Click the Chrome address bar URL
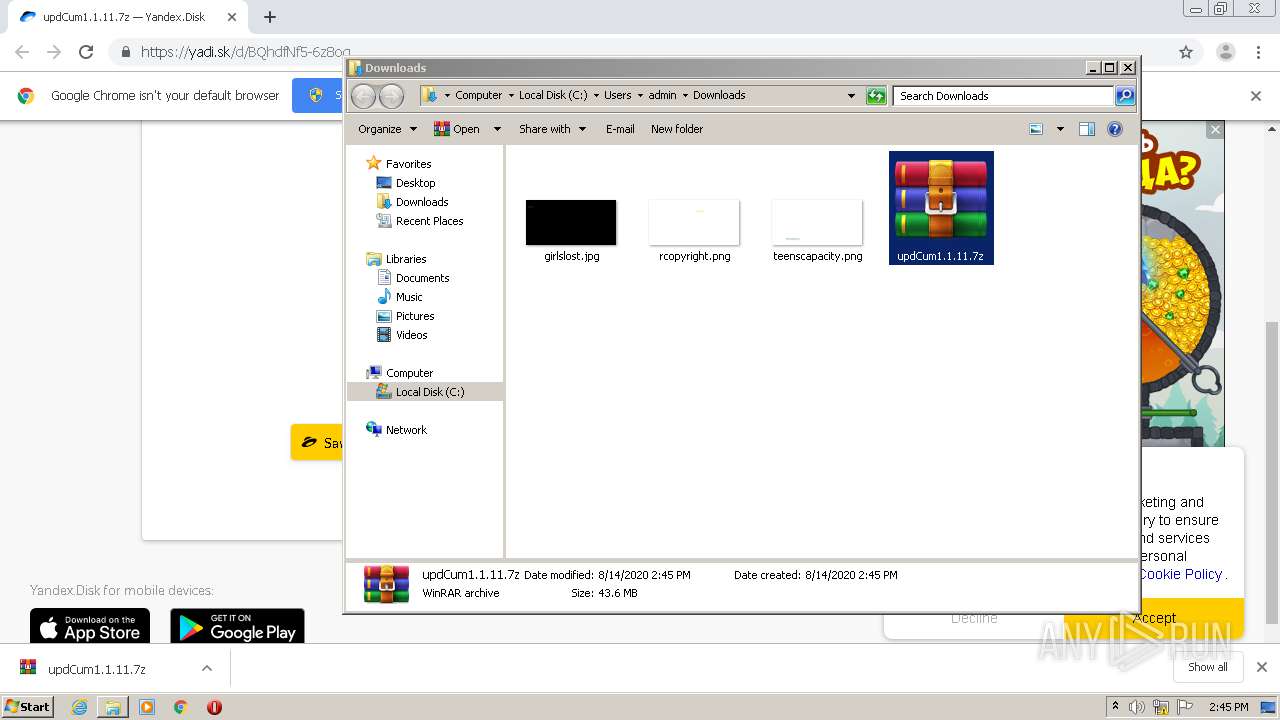The image size is (1280, 720). [x=245, y=52]
